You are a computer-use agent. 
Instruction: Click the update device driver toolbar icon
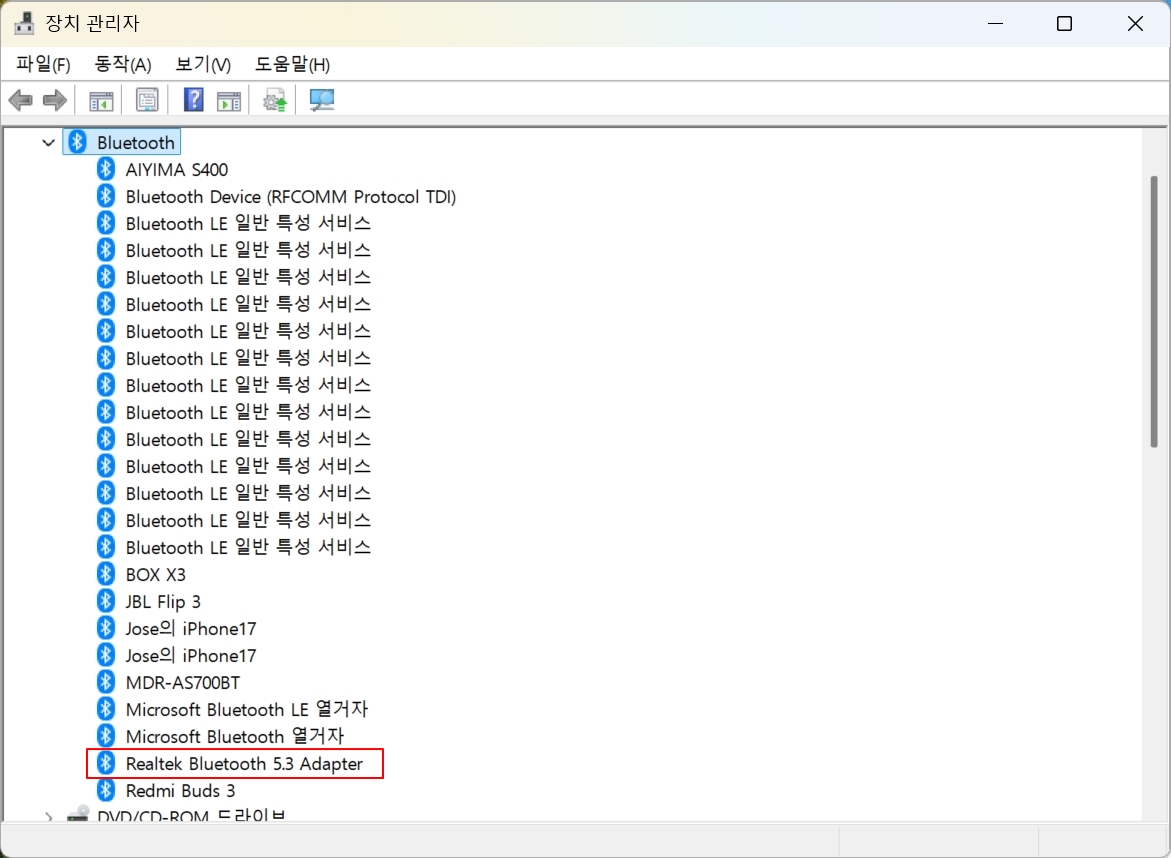[x=275, y=100]
